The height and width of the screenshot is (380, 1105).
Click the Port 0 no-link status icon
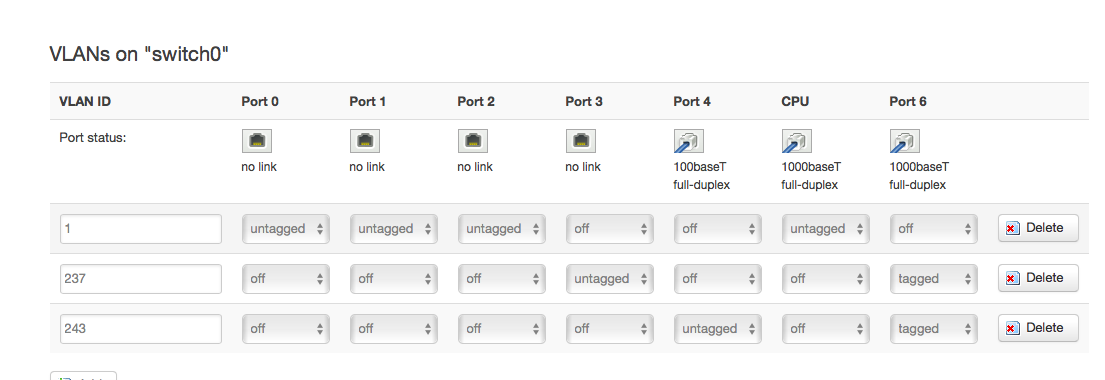(x=257, y=141)
